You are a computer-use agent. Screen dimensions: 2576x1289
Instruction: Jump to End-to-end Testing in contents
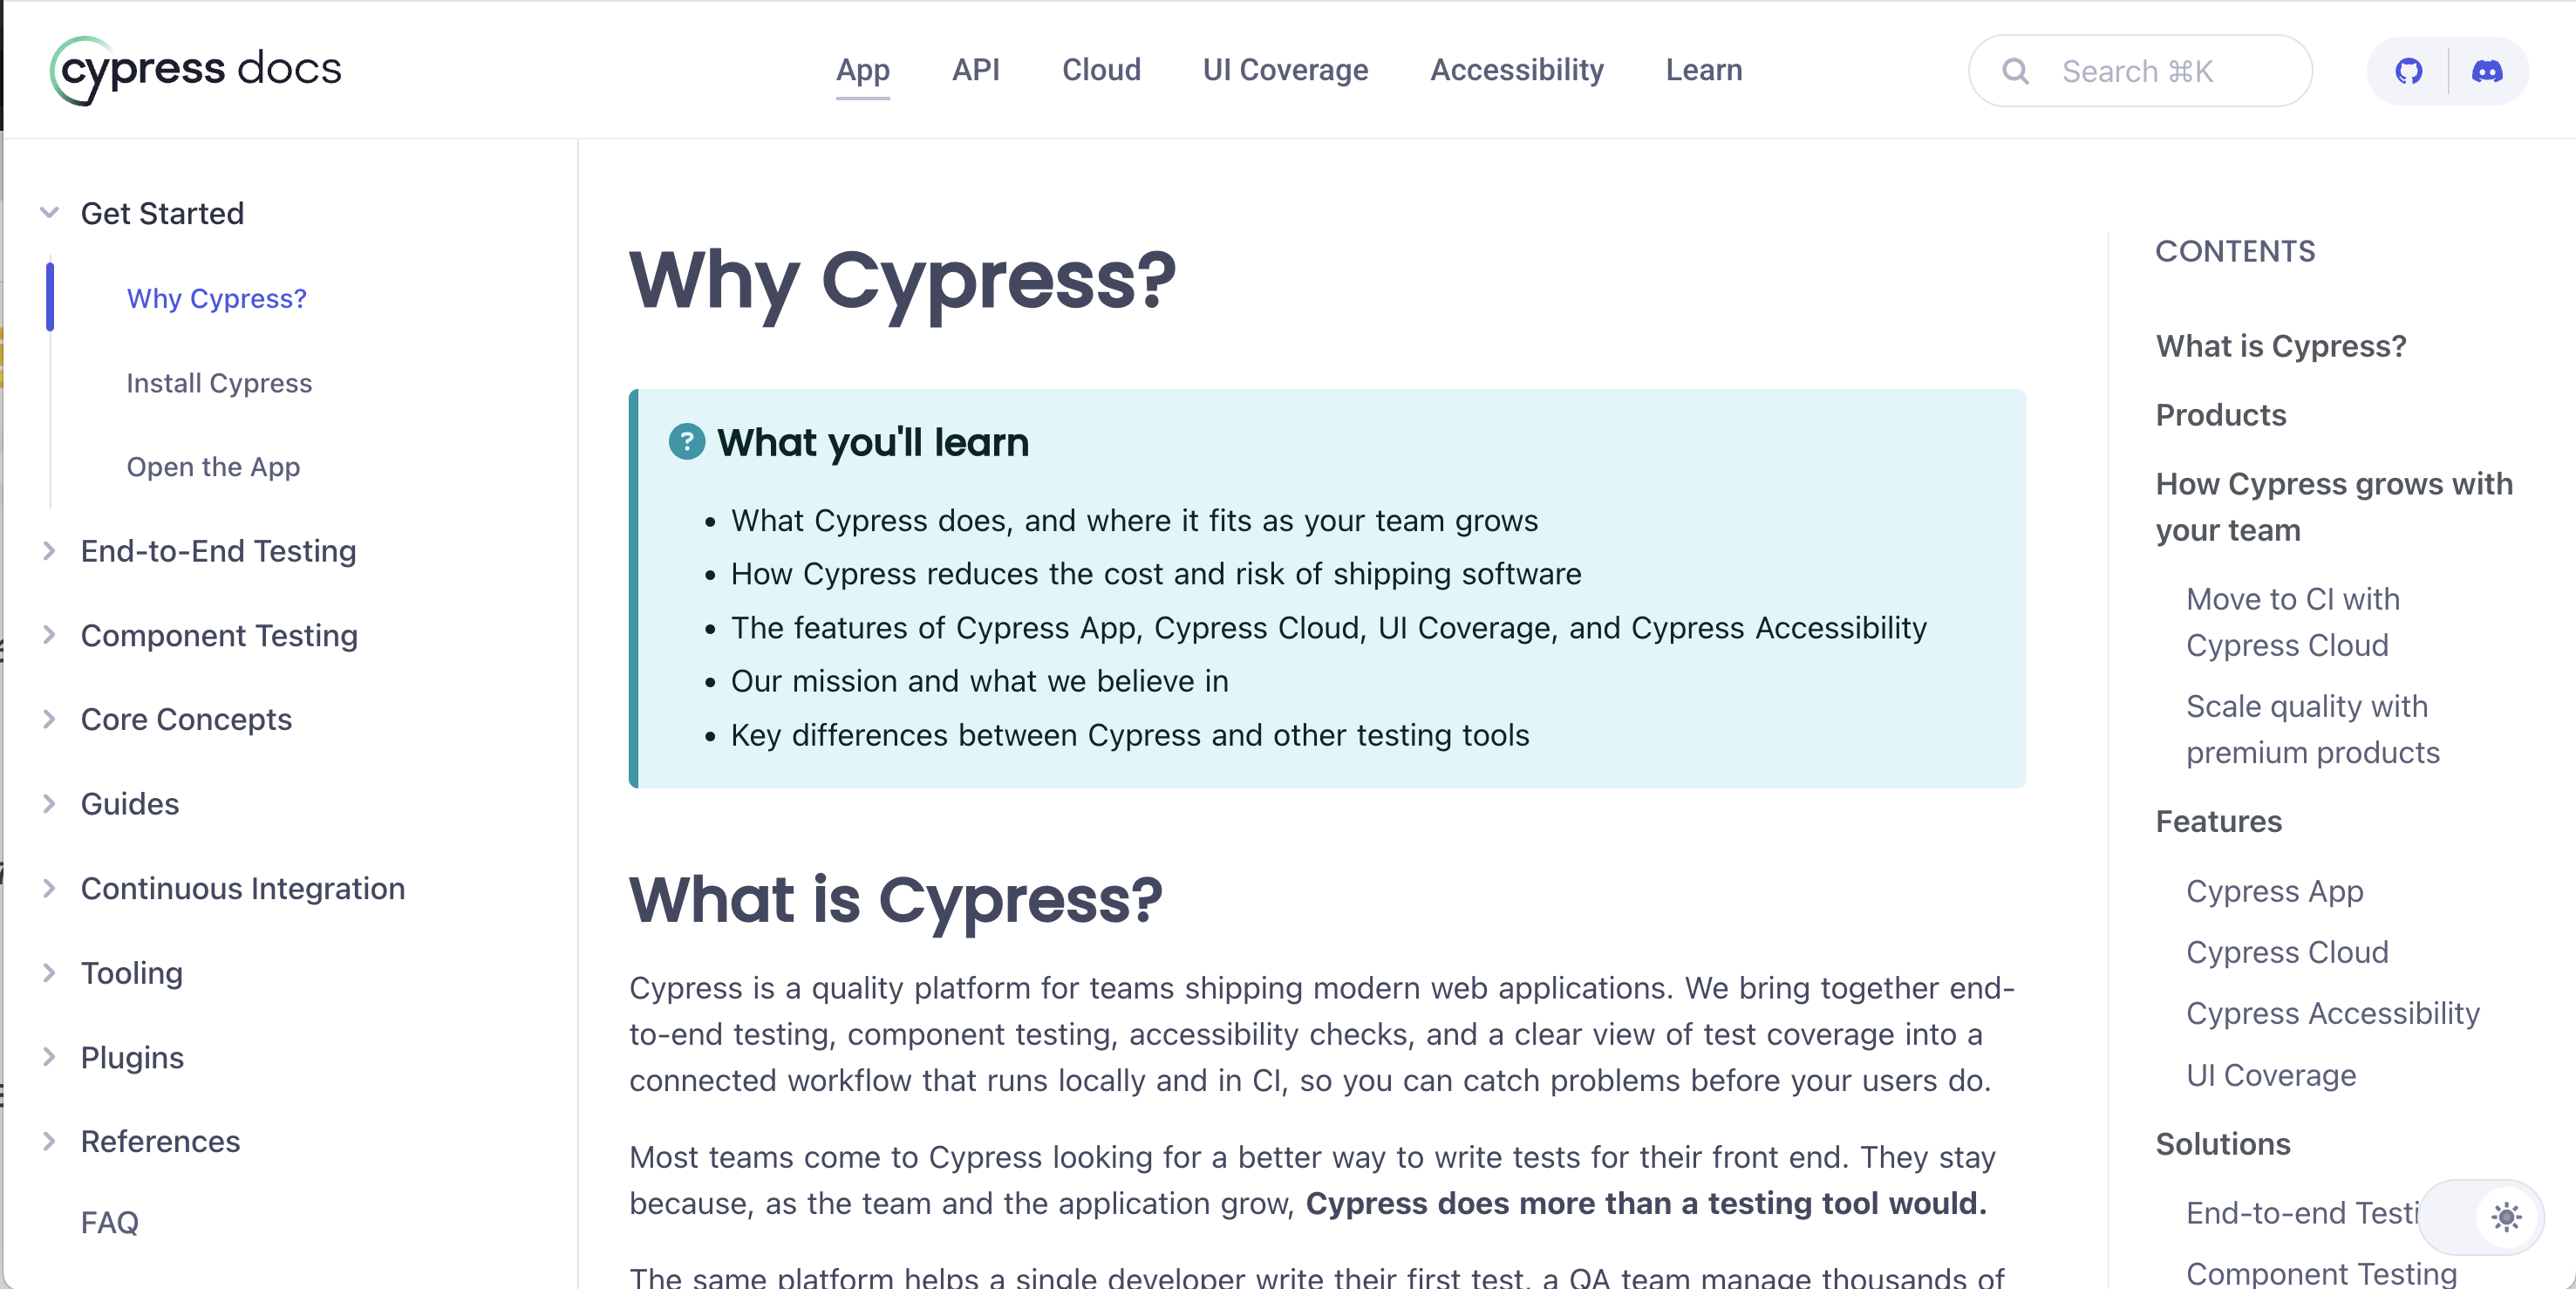pyautogui.click(x=2302, y=1213)
